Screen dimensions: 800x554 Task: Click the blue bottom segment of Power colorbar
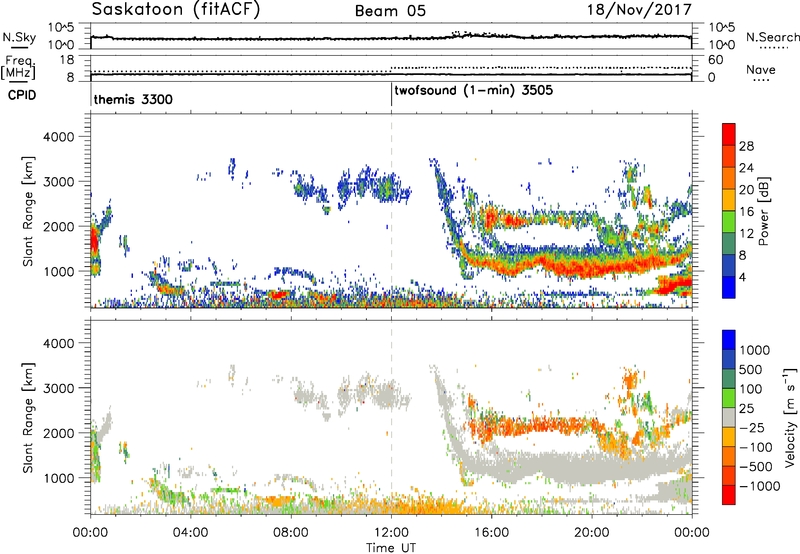[729, 287]
